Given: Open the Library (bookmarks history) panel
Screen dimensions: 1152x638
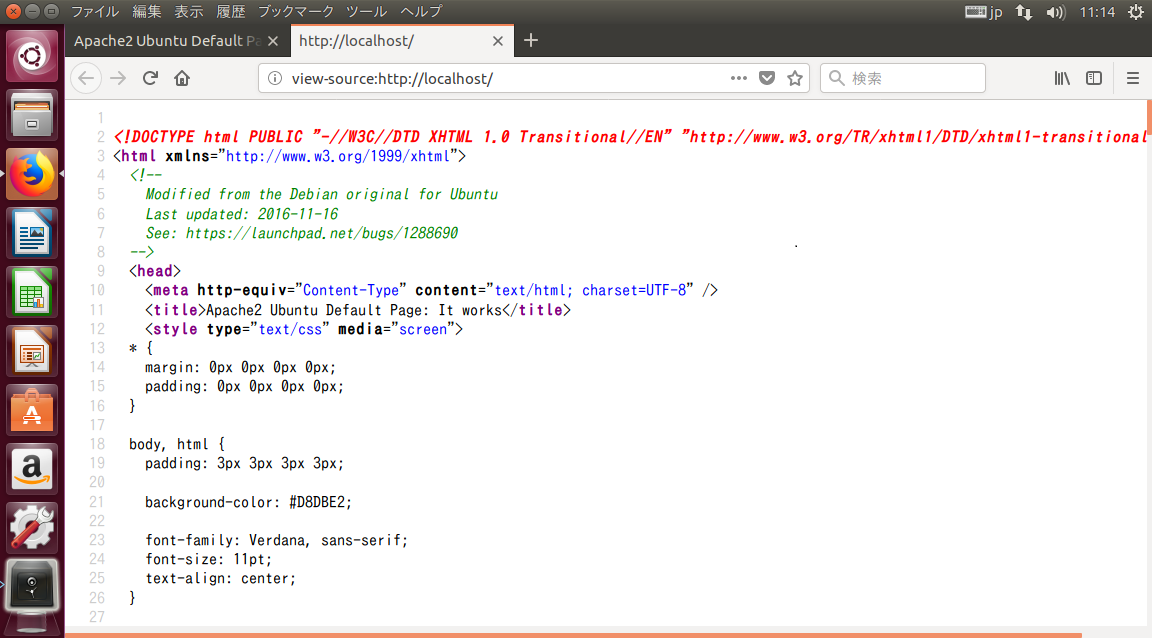Looking at the screenshot, I should tap(1062, 78).
